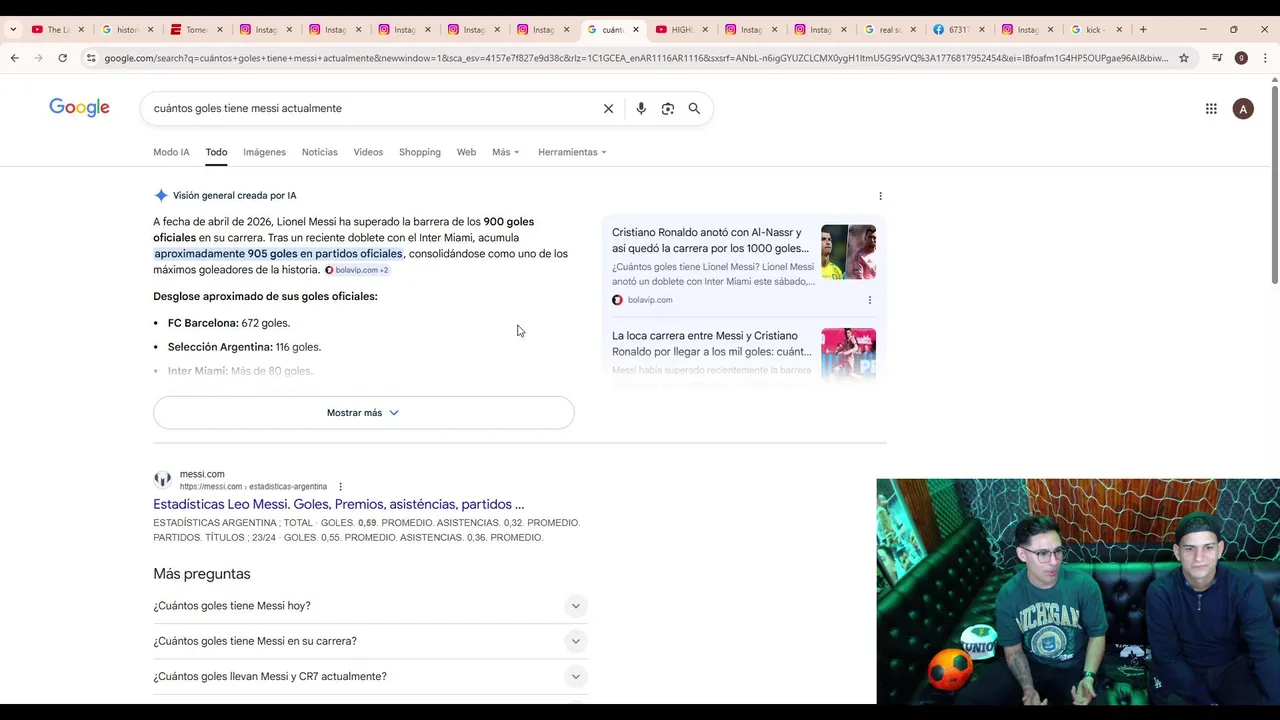1280x720 pixels.
Task: Open the tab search dropdown arrow
Action: click(12, 29)
